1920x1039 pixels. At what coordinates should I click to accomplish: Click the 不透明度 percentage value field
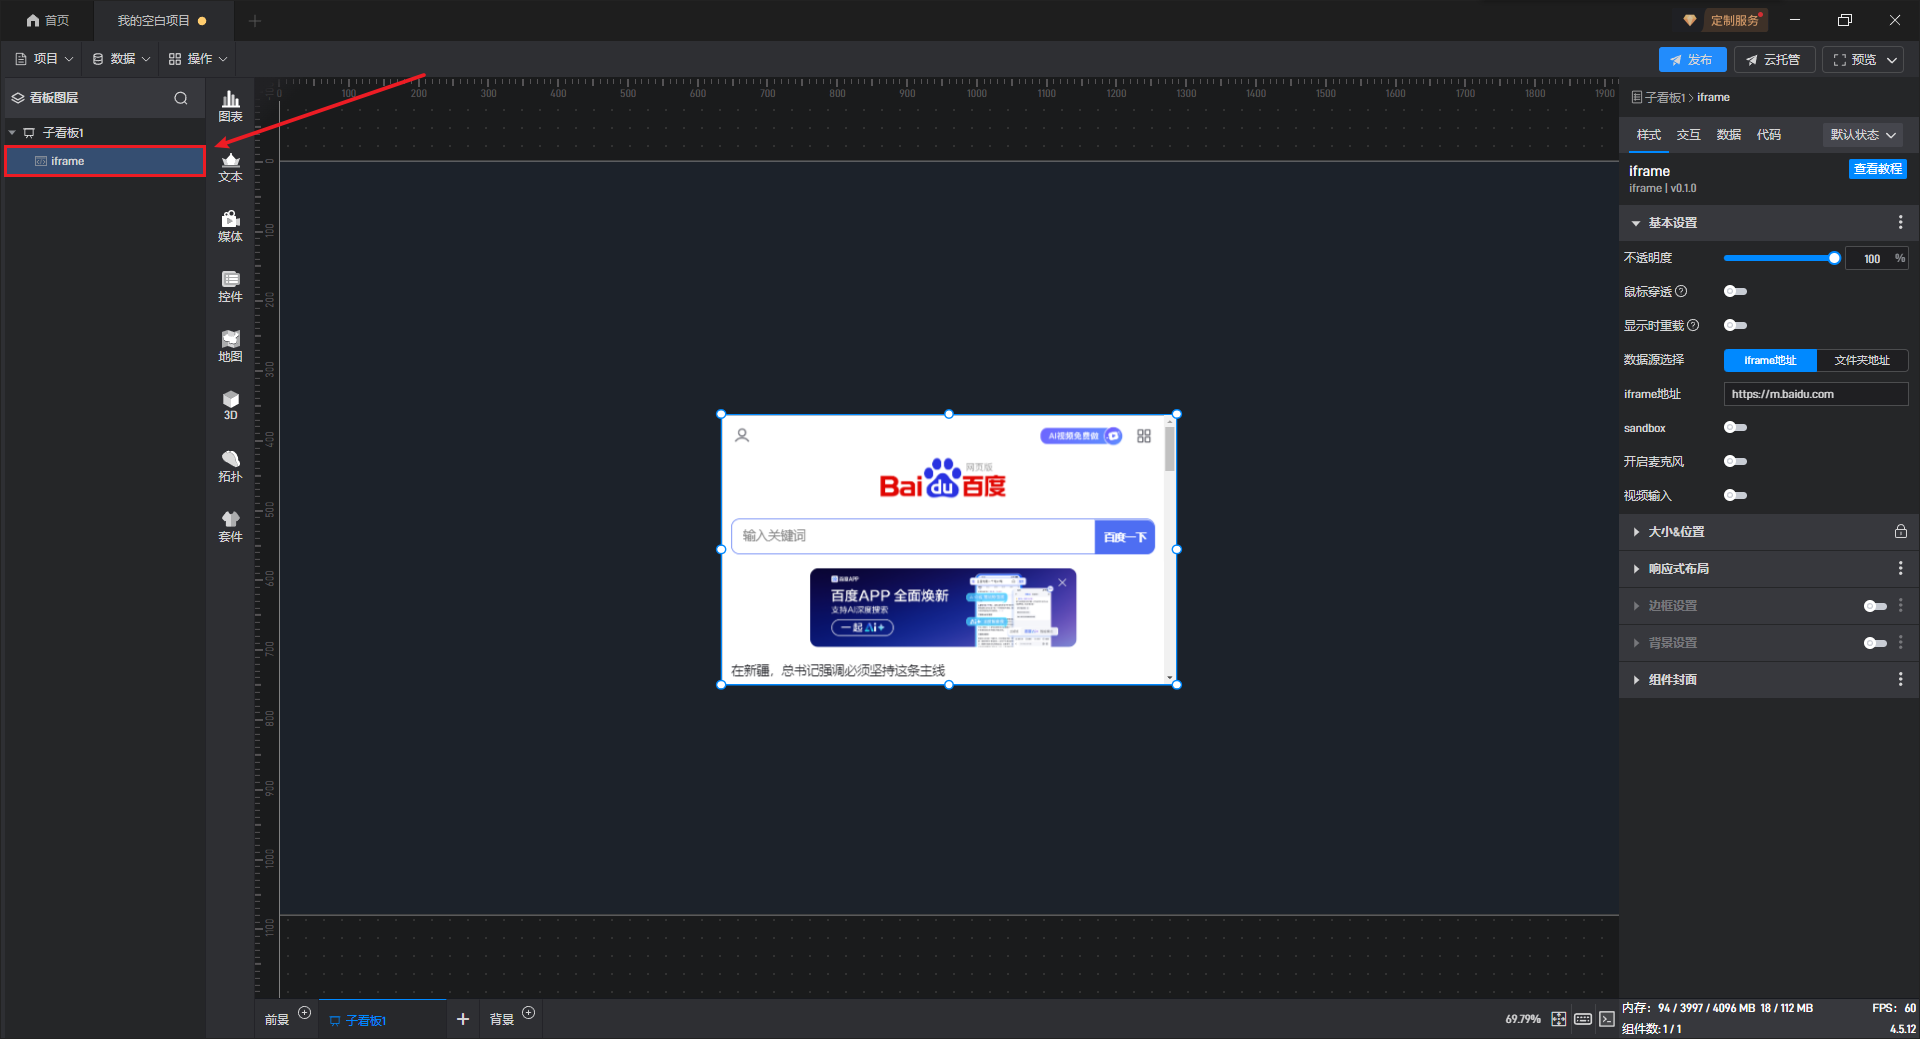1876,258
